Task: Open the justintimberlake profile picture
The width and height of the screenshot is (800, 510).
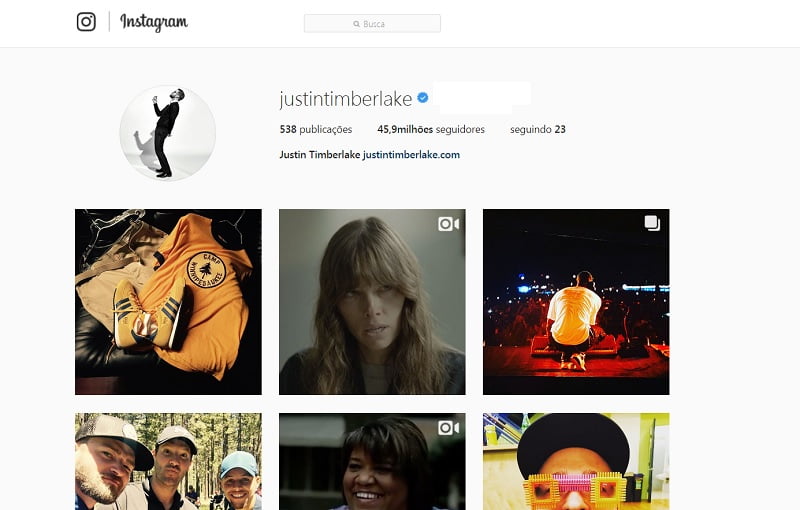Action: point(168,133)
